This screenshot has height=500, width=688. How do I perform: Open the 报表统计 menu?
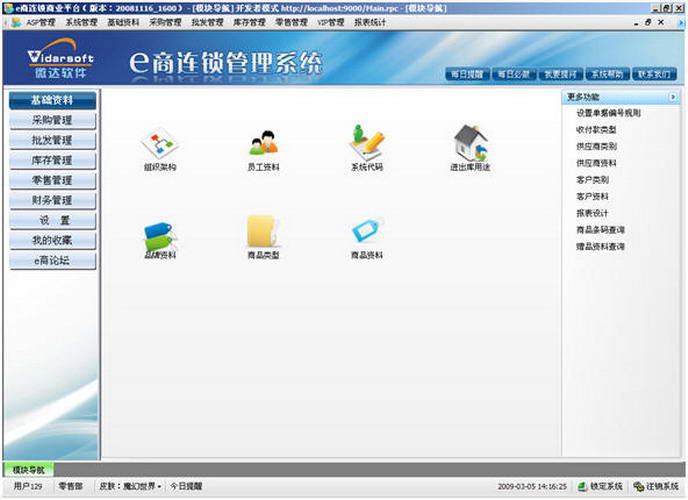point(370,22)
